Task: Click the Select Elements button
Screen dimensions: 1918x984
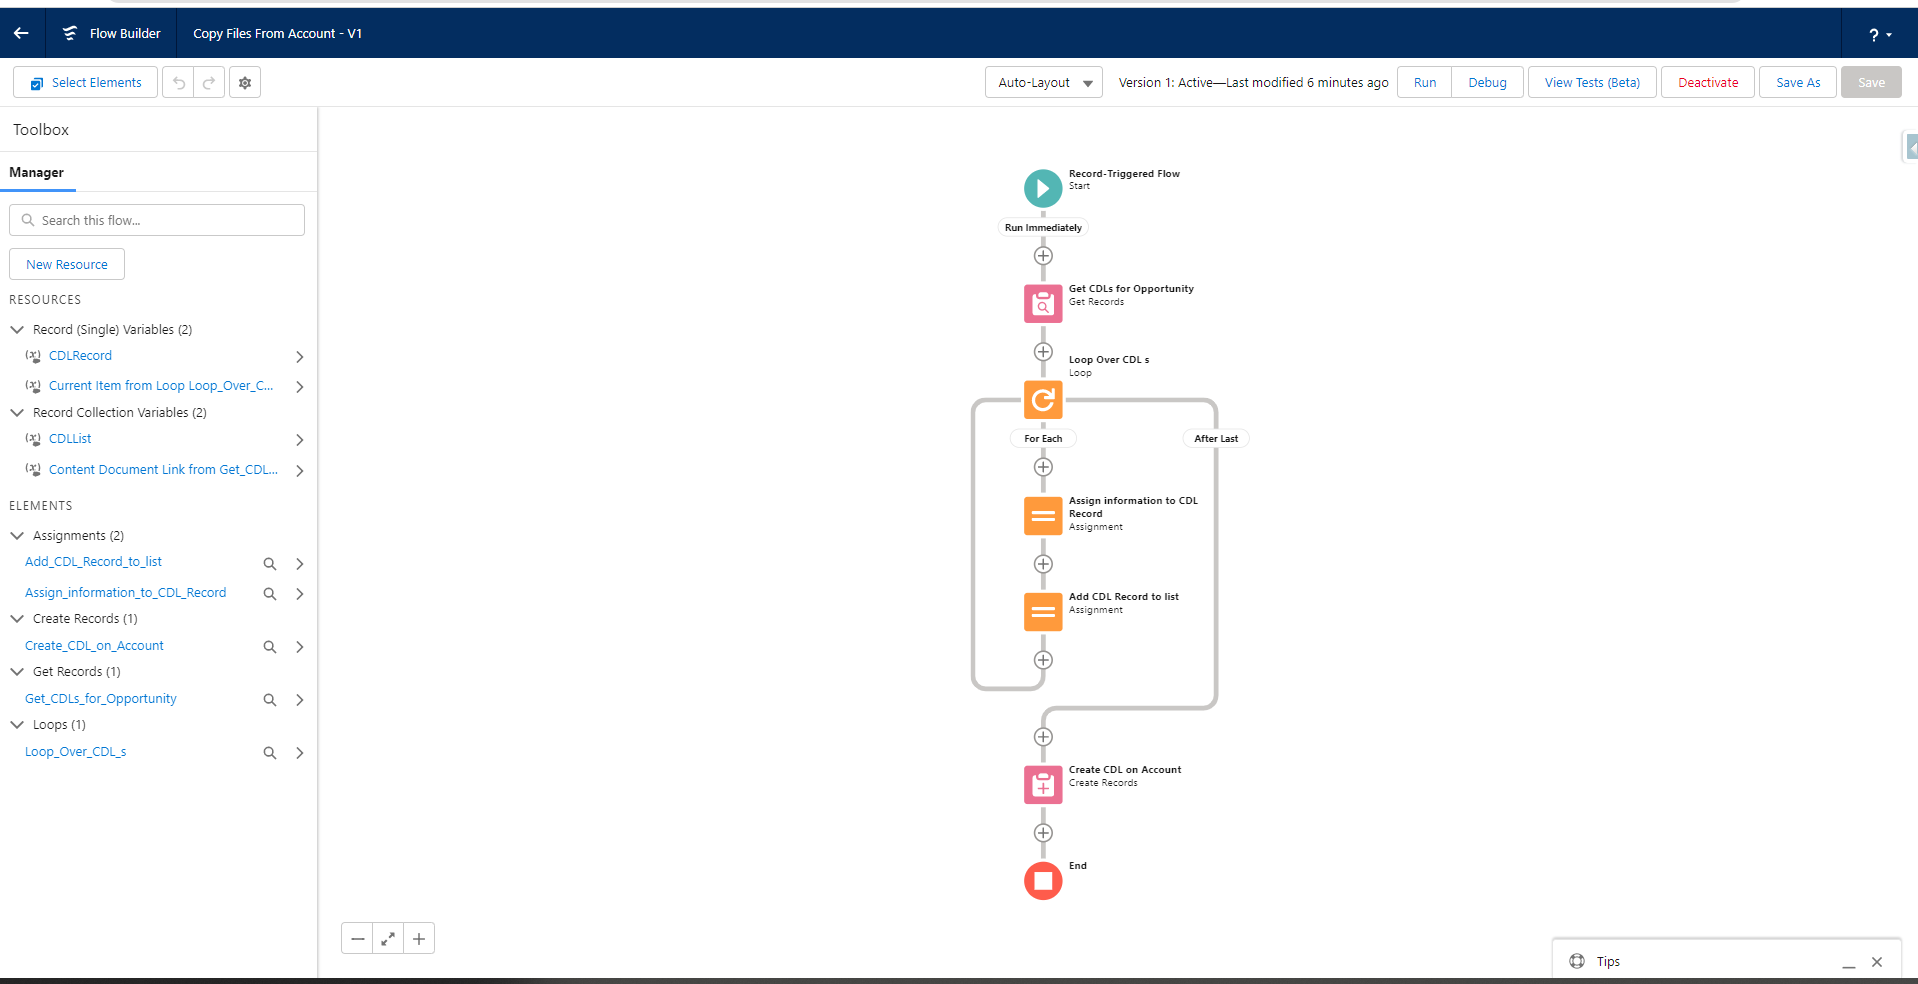Action: tap(86, 83)
